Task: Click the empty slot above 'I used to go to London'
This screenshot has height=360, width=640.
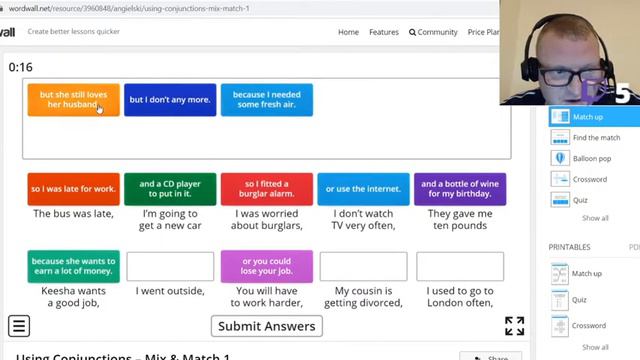Action: [460, 267]
